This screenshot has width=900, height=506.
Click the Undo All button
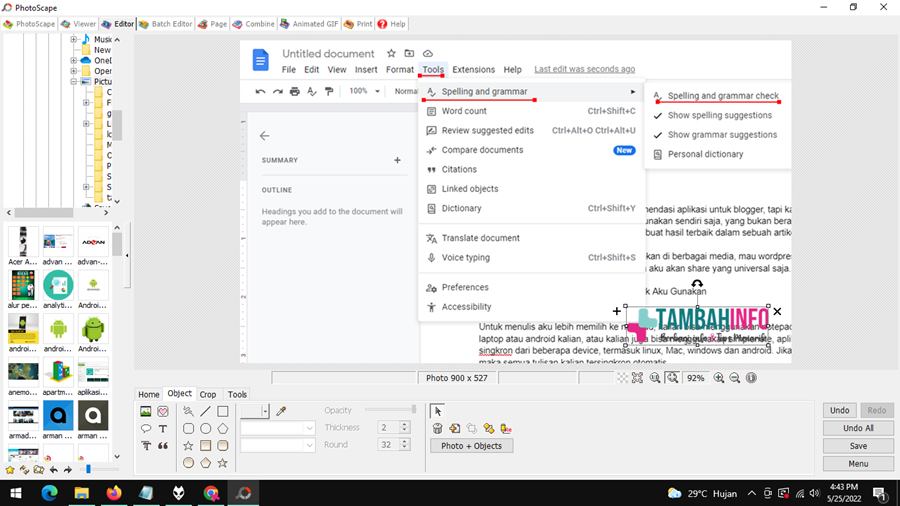tap(858, 428)
